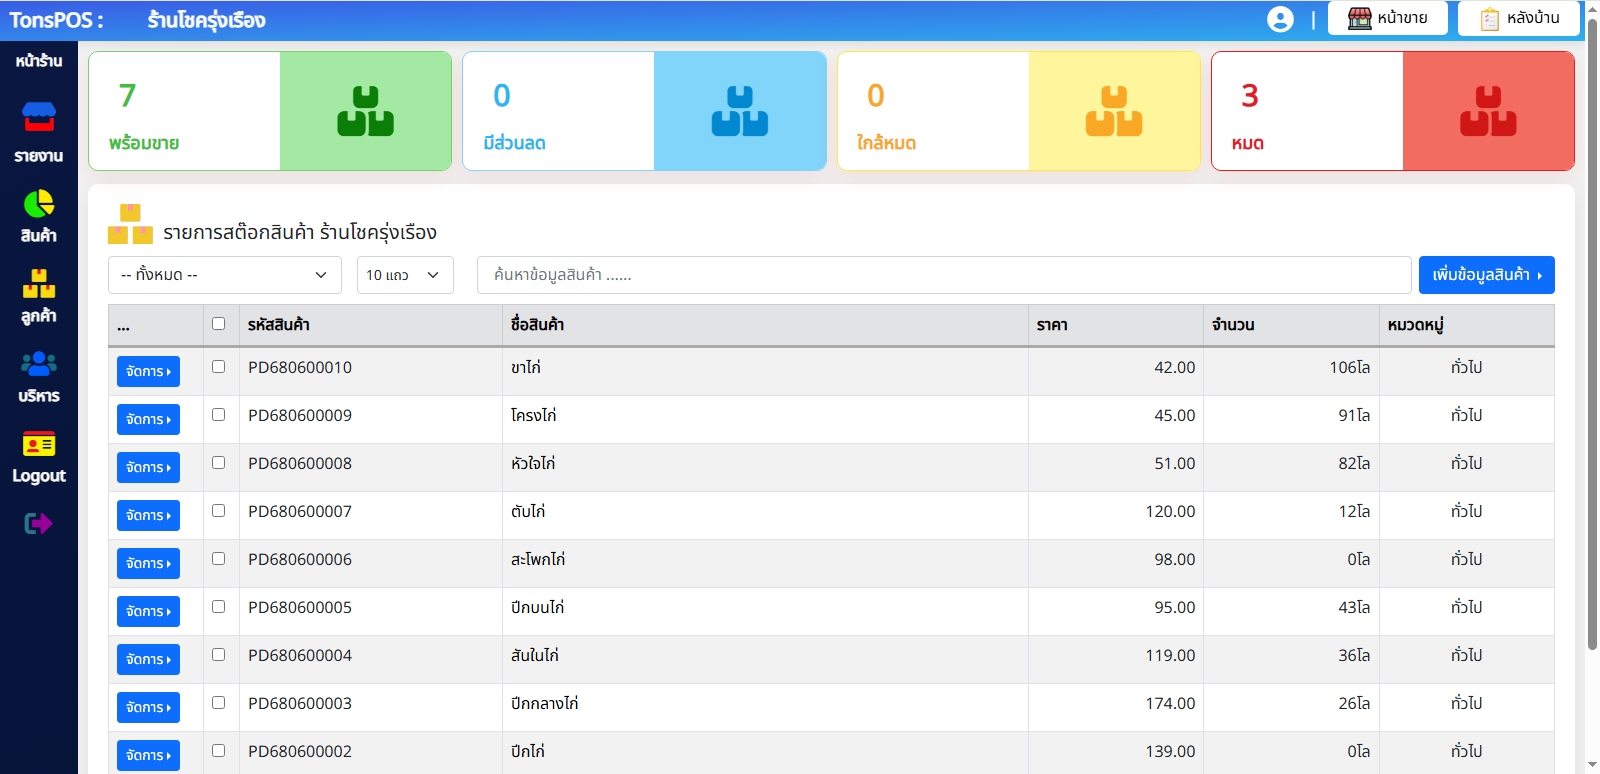Image resolution: width=1600 pixels, height=774 pixels.
Task: Open the จัดการ menu for PD680600009
Action: (x=148, y=419)
